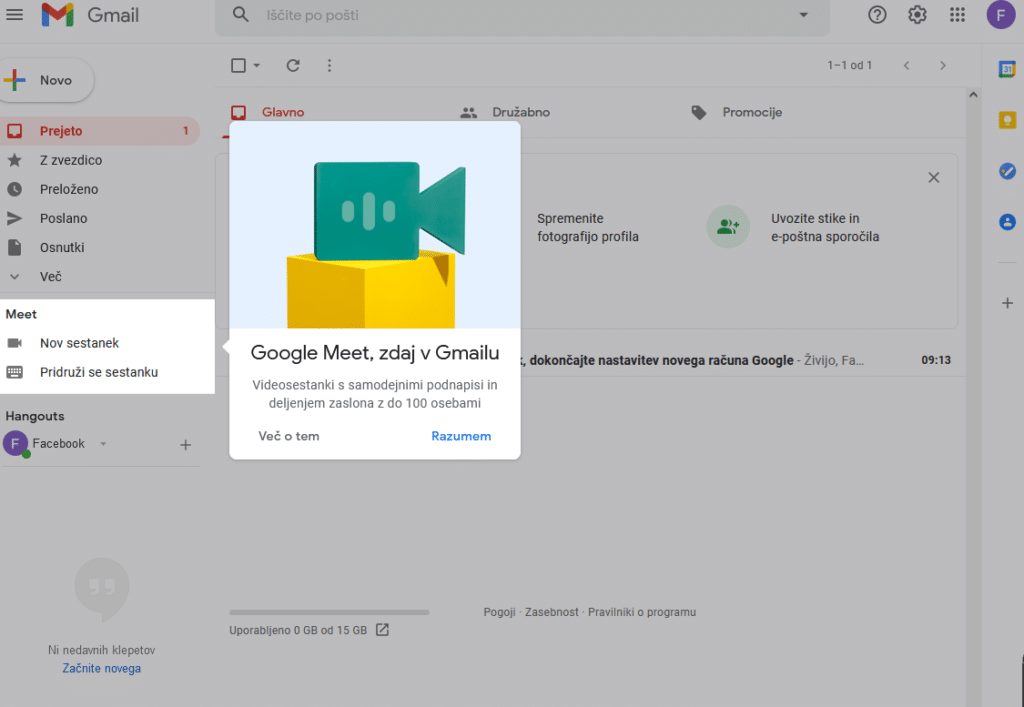Open search options dropdown arrow
The width and height of the screenshot is (1024, 707).
pyautogui.click(x=803, y=14)
